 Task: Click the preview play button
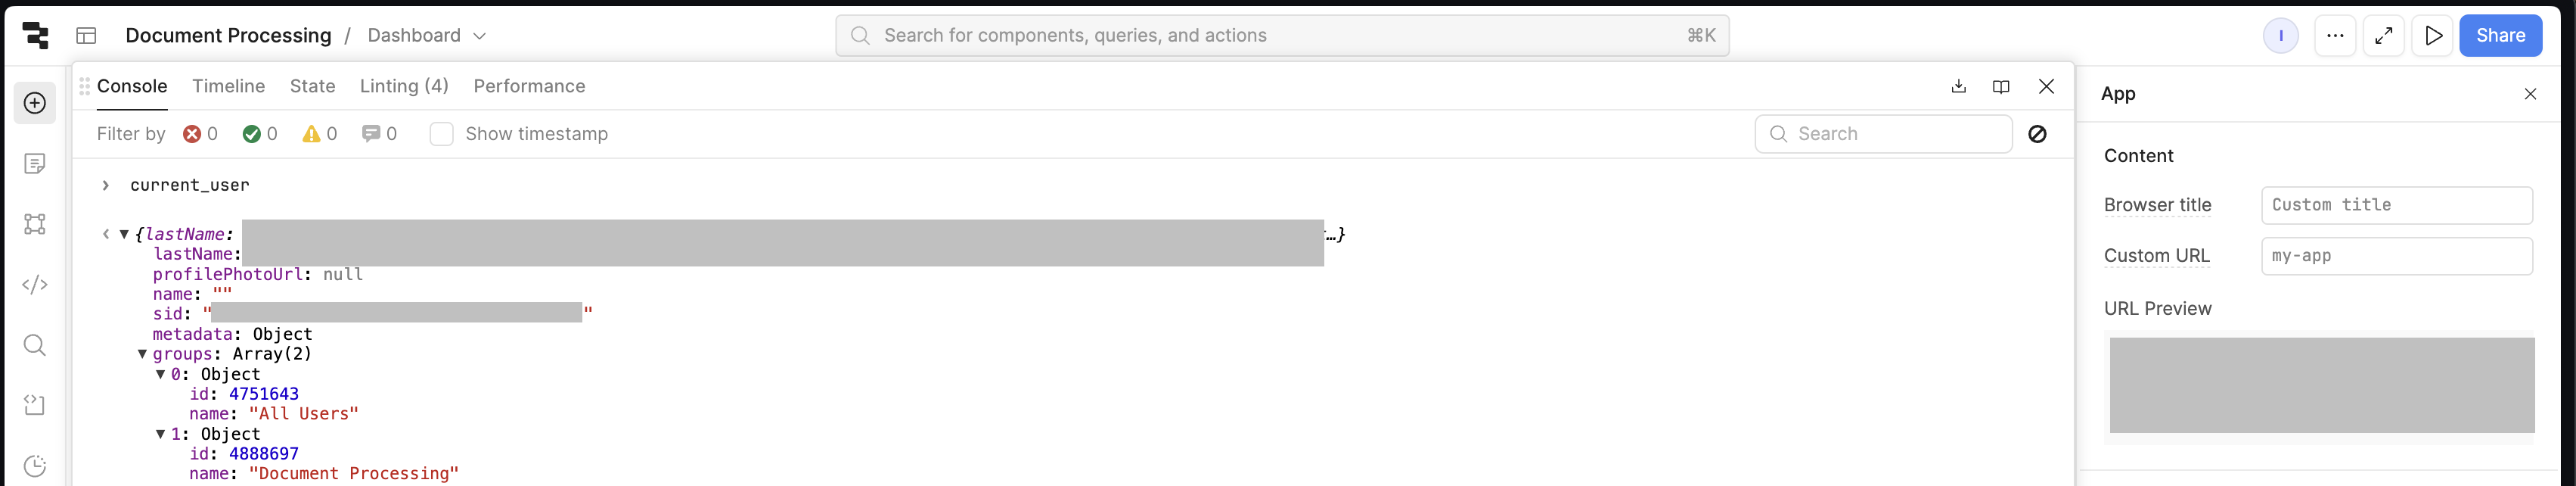tap(2433, 36)
